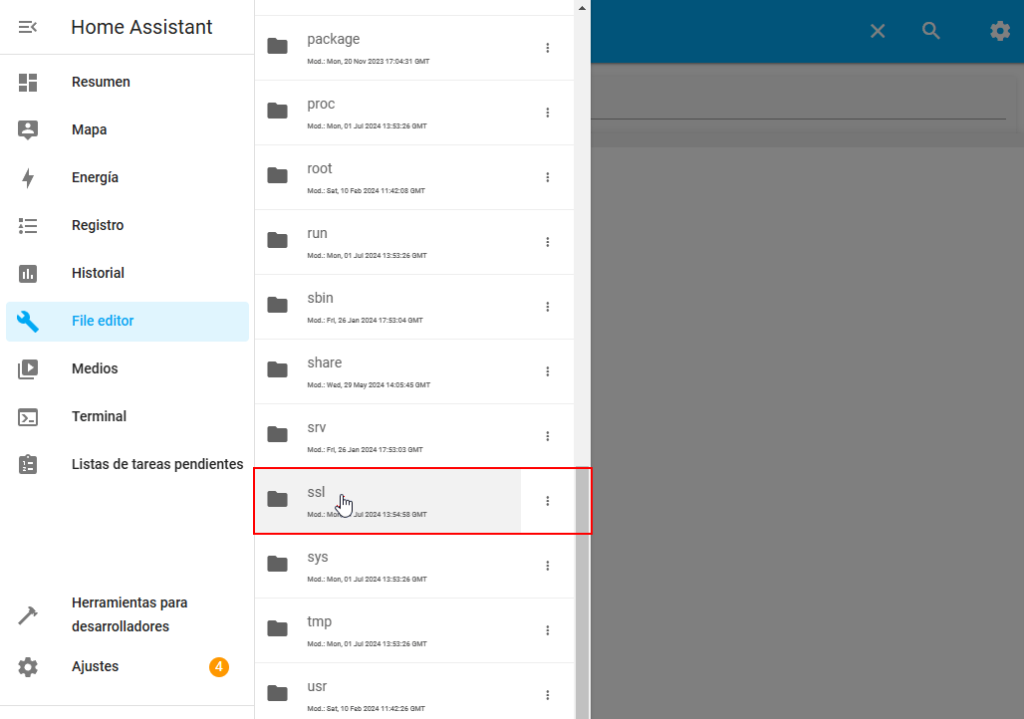
Task: Click the Historial chart icon
Action: click(28, 273)
